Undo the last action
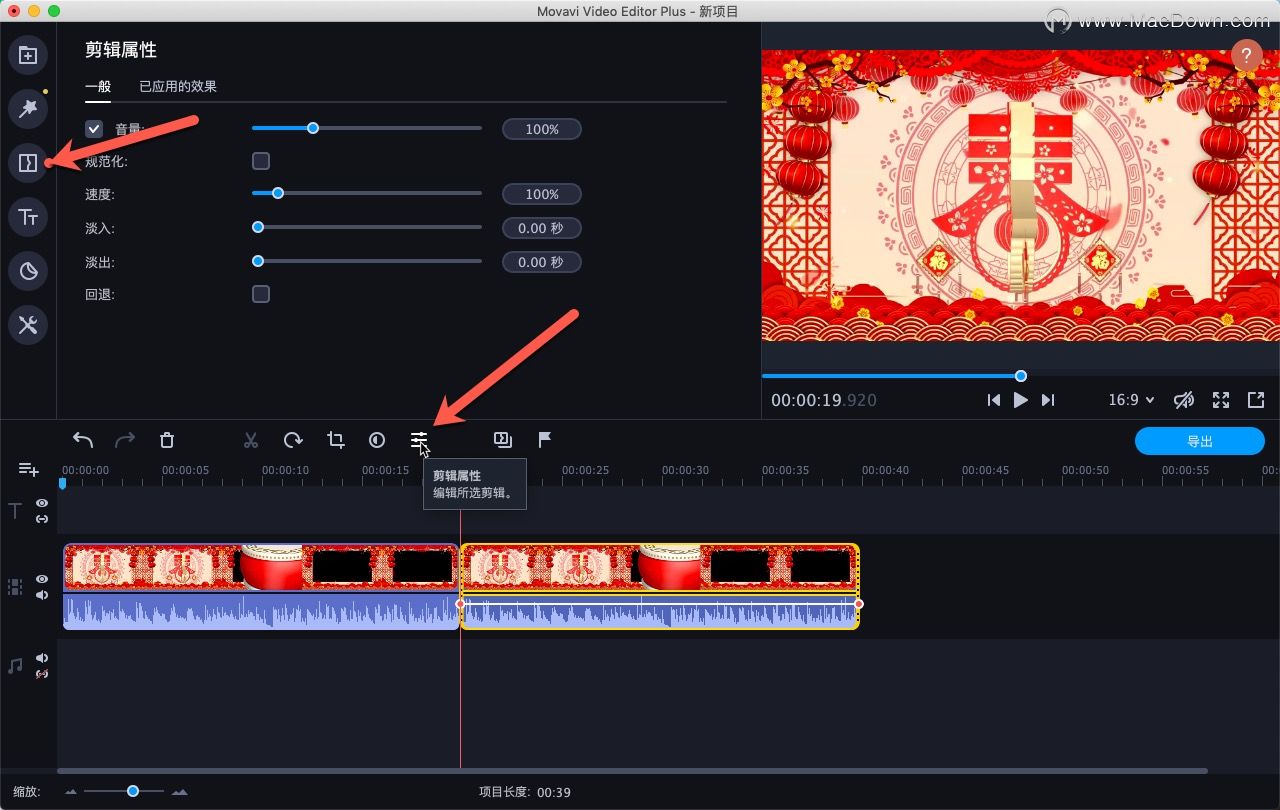The height and width of the screenshot is (810, 1280). point(83,440)
